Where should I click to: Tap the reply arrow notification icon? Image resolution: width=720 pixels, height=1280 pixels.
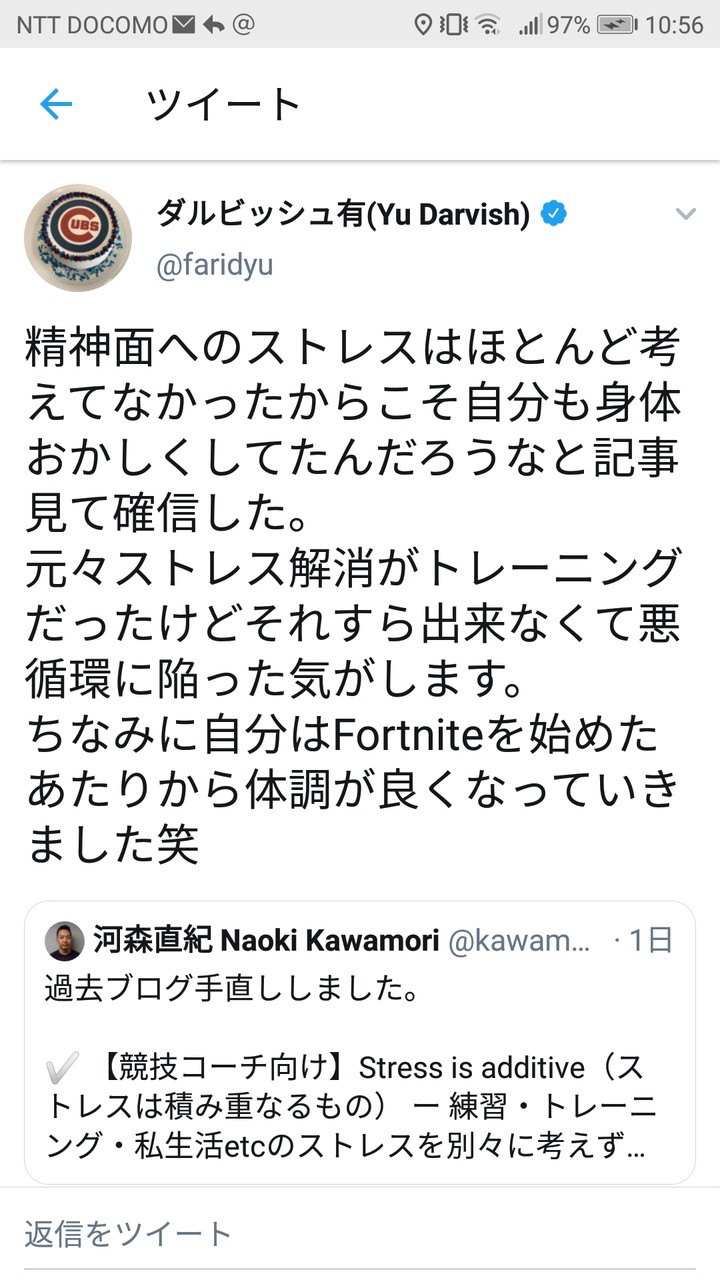coord(212,24)
